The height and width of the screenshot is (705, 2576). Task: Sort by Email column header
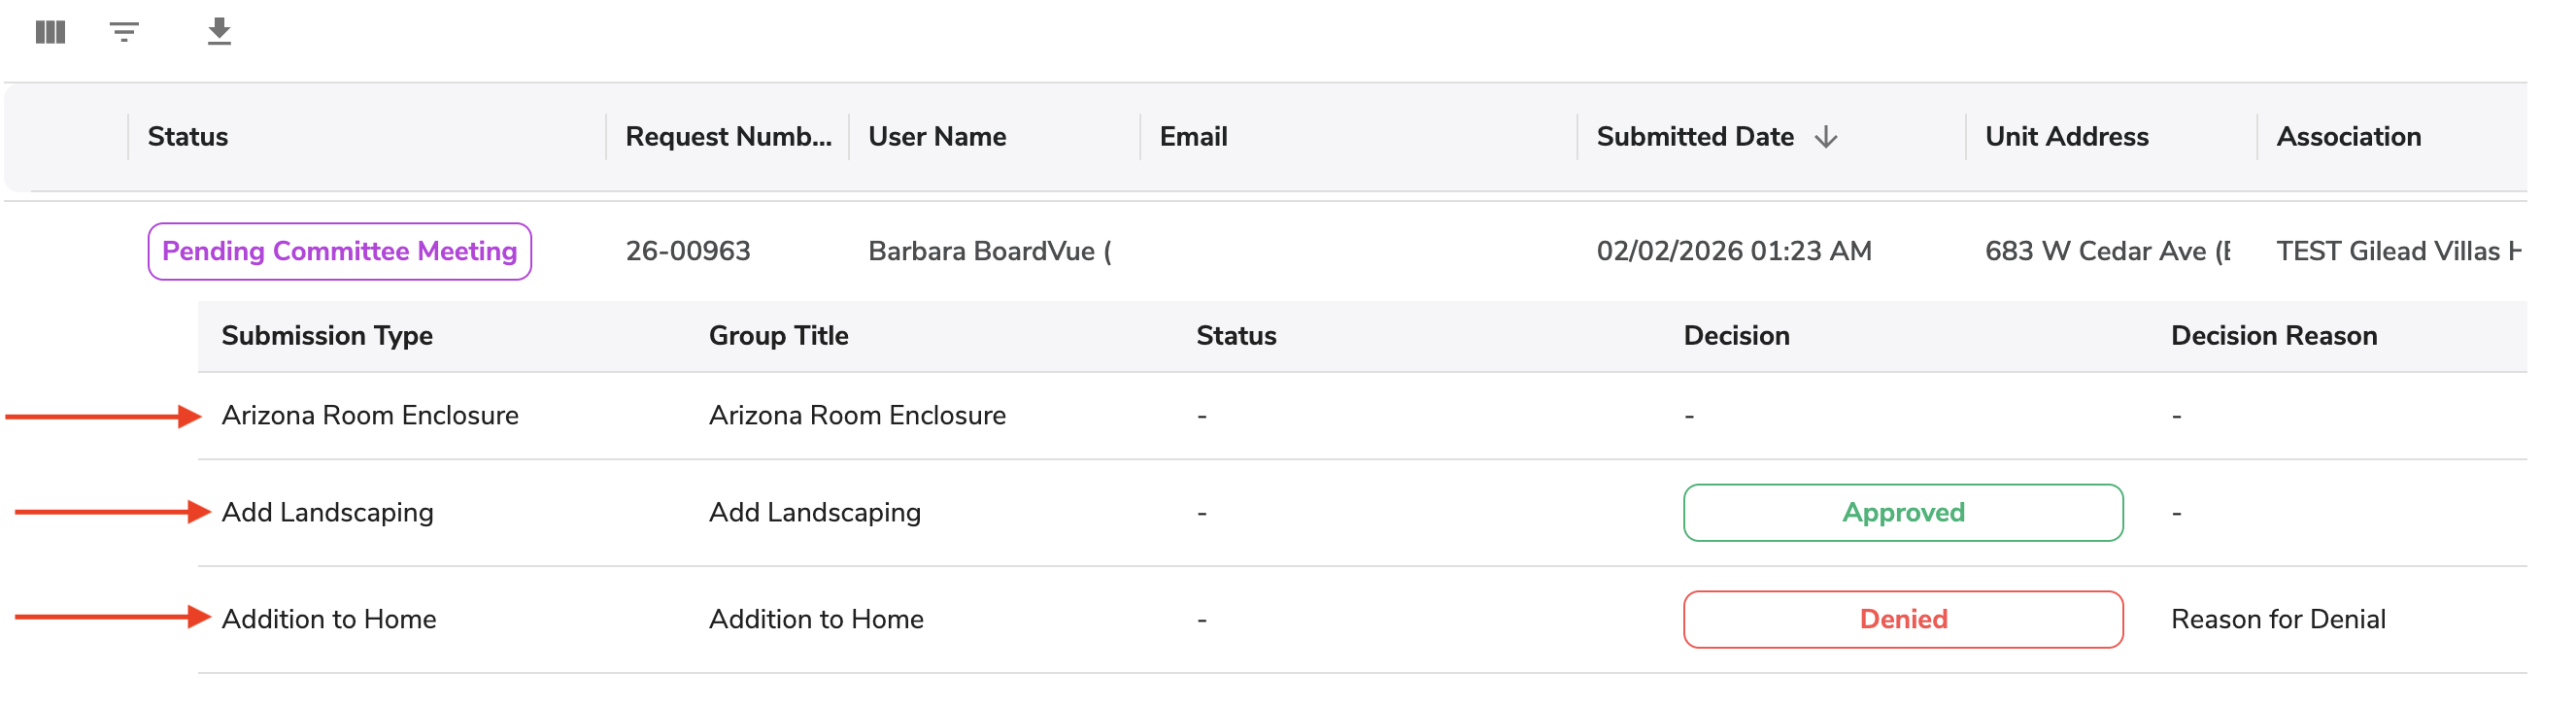coord(1193,137)
